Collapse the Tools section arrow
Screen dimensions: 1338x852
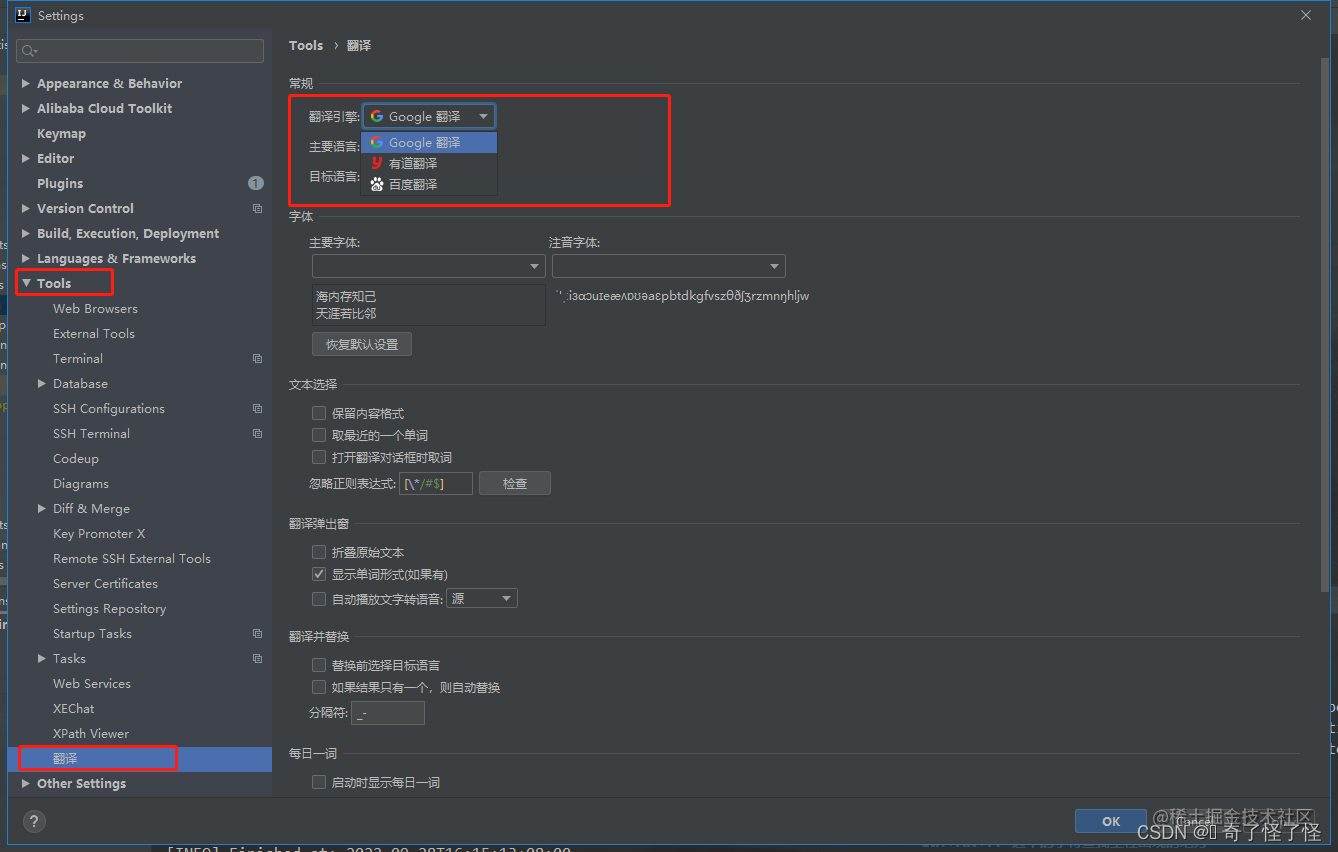point(26,283)
